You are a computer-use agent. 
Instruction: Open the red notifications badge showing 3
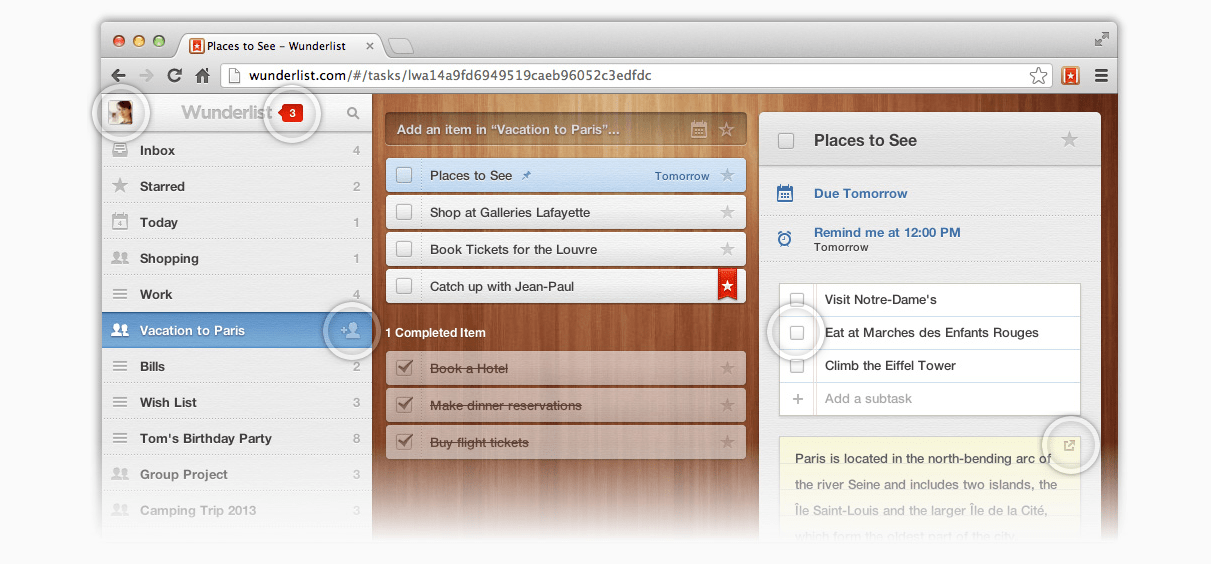[x=291, y=113]
